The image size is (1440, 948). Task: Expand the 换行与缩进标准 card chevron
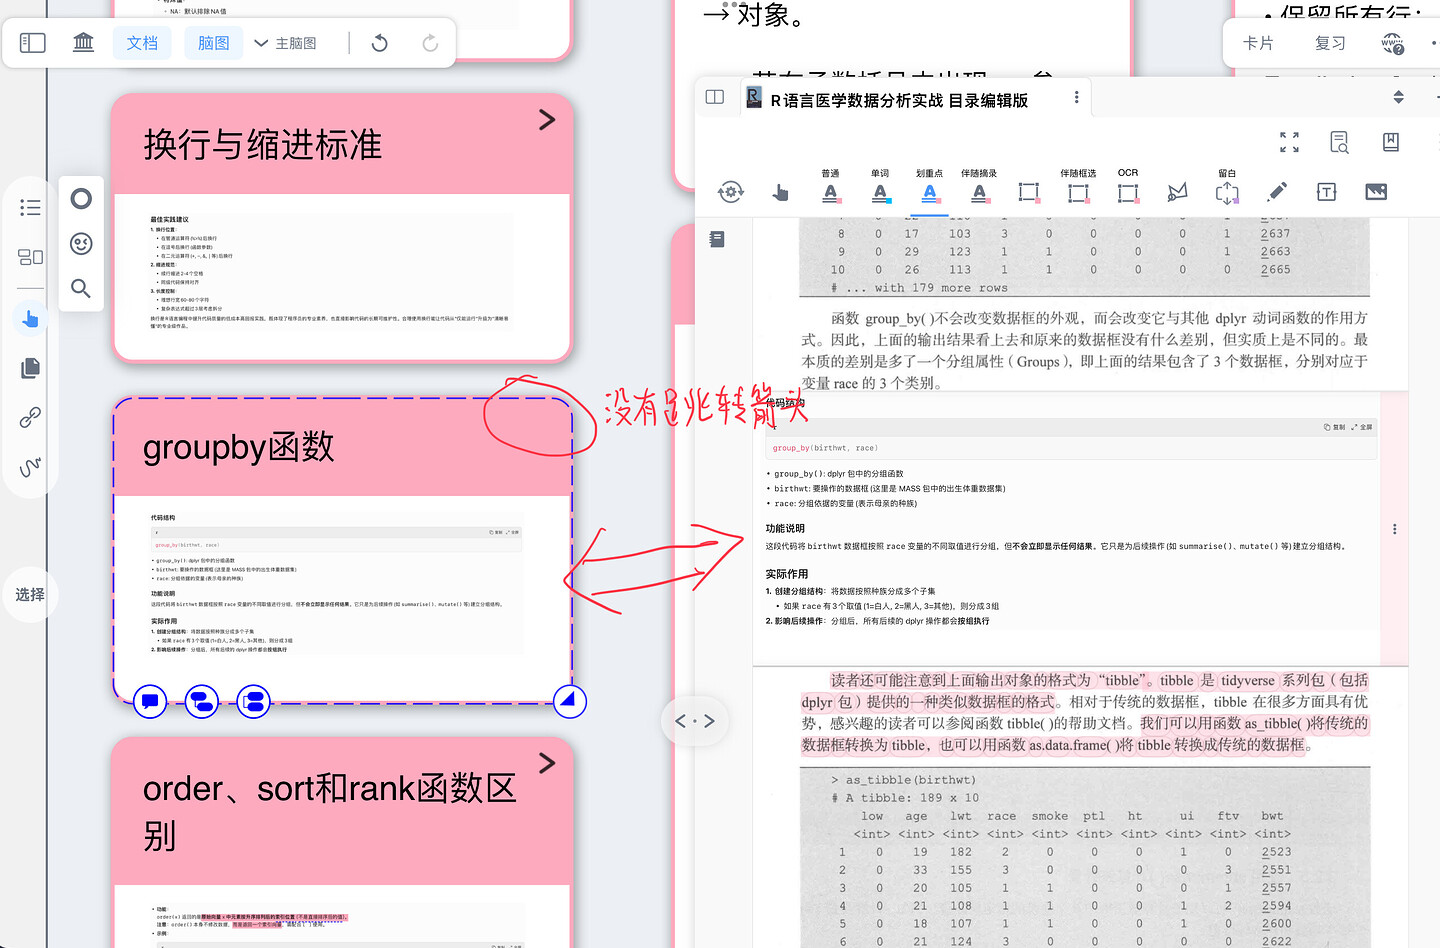point(547,120)
